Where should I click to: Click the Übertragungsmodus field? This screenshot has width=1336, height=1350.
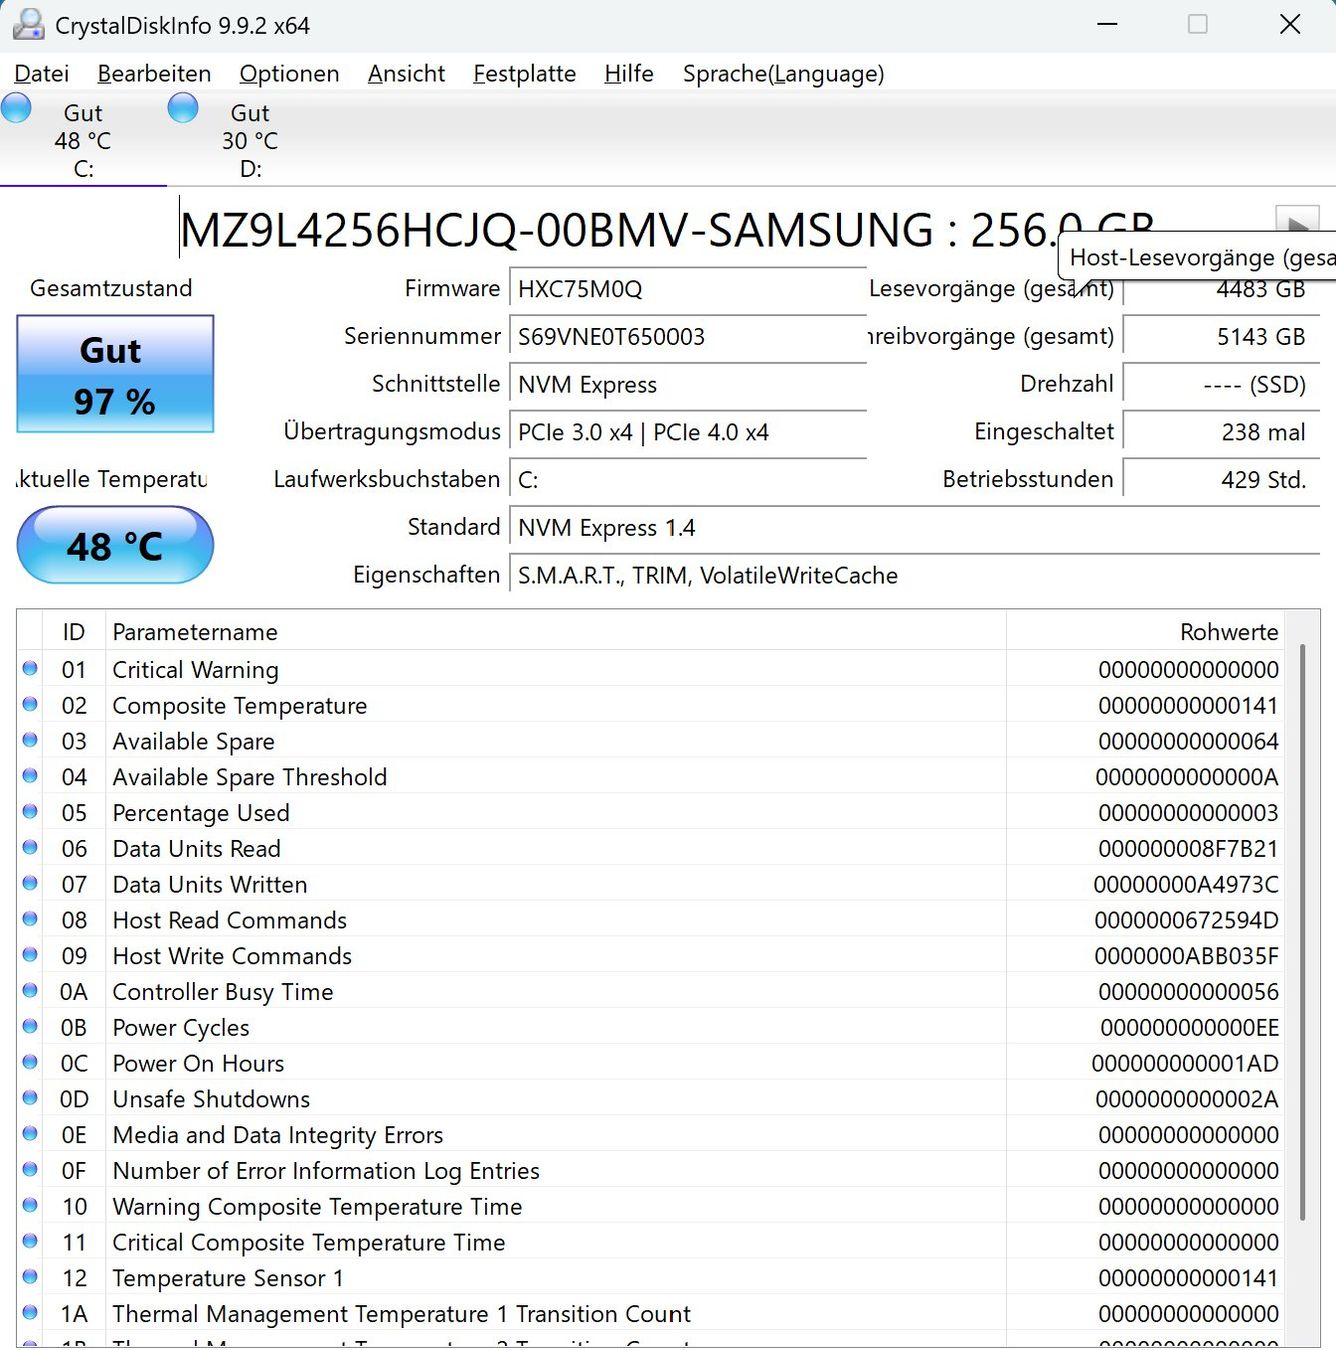[687, 432]
